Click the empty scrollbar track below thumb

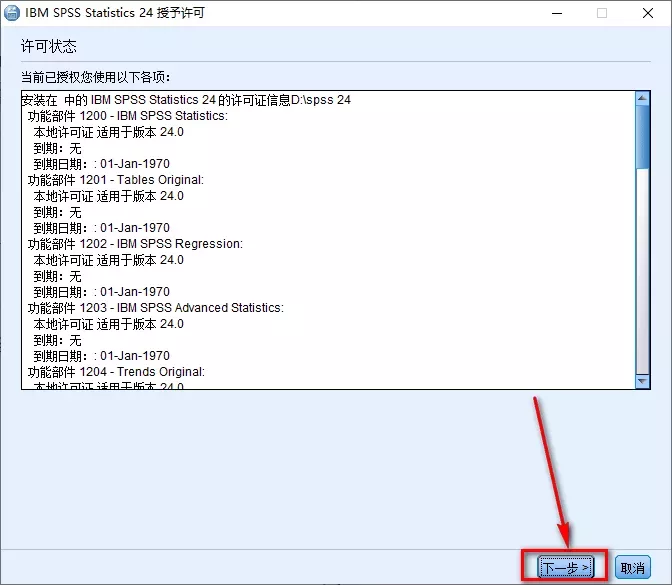click(643, 280)
